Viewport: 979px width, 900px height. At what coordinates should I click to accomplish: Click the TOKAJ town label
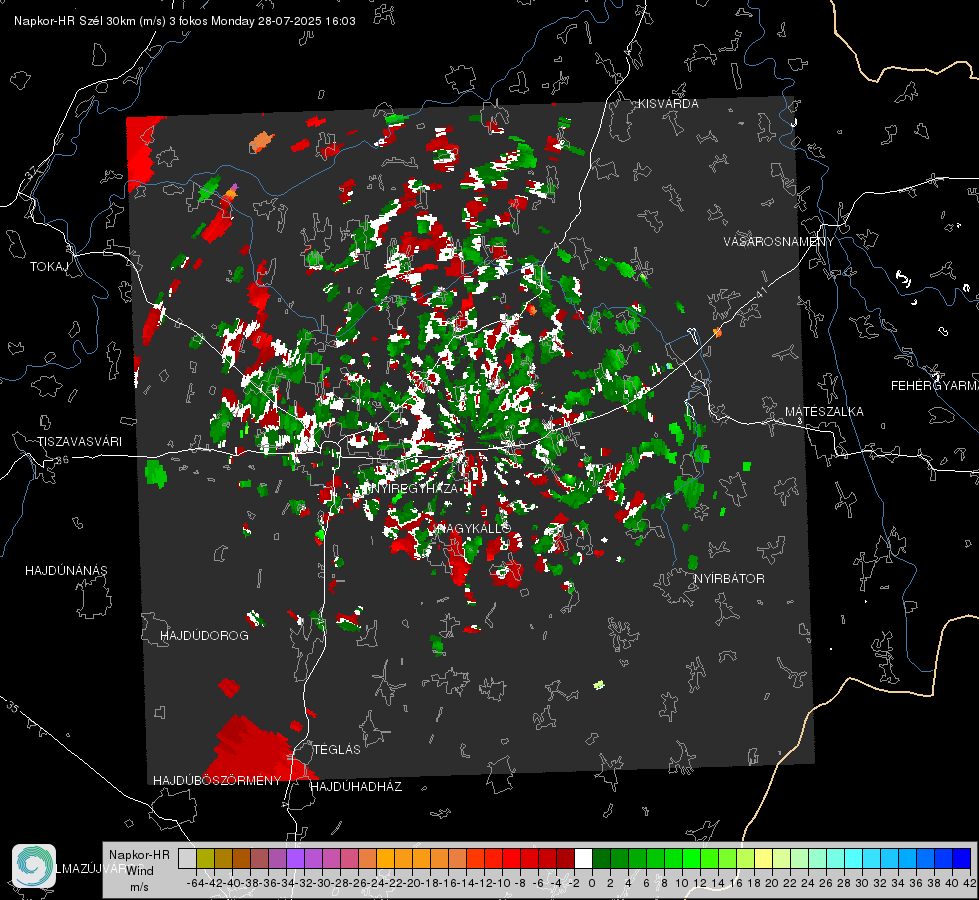tap(49, 267)
